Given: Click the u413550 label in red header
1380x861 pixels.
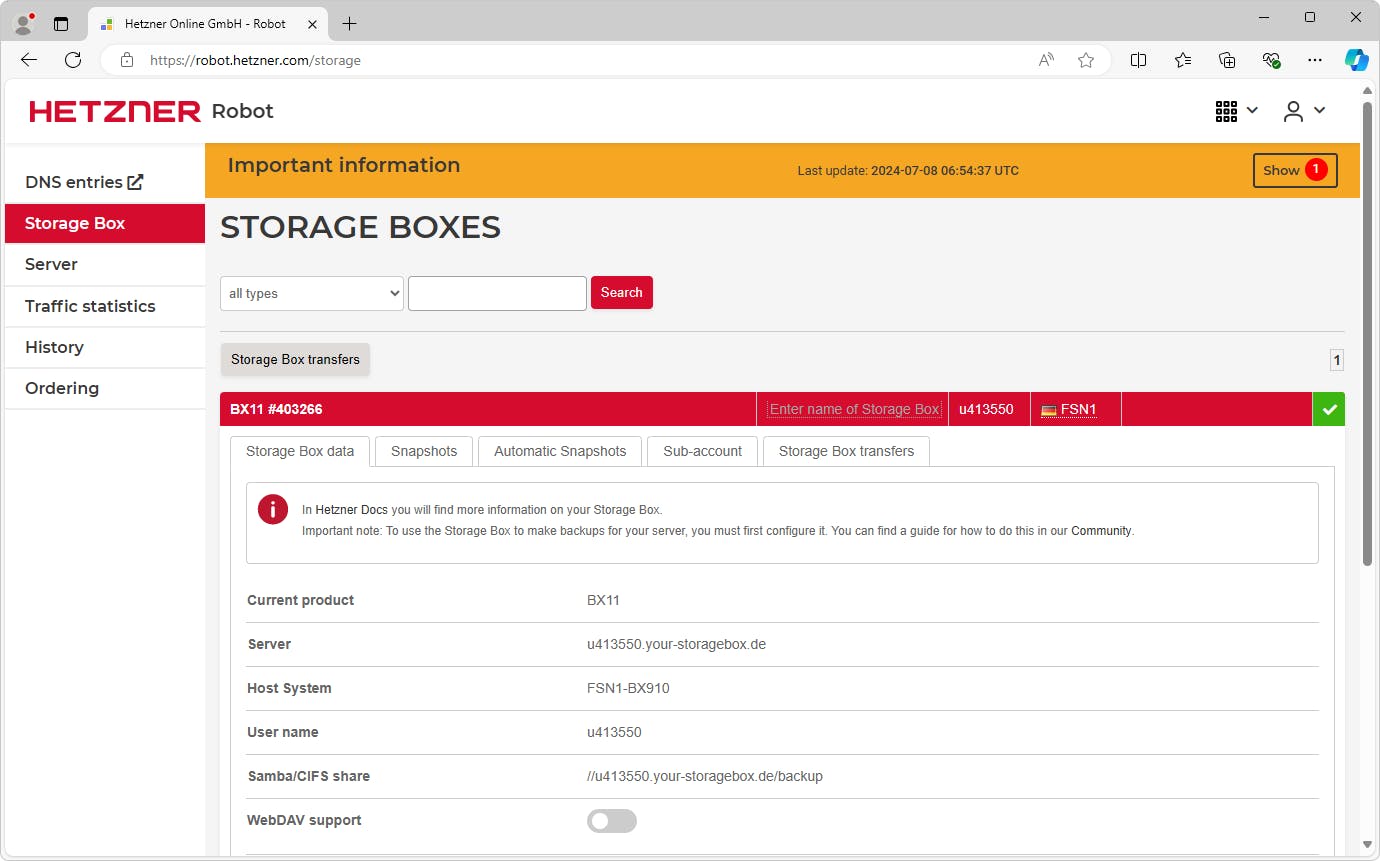Looking at the screenshot, I should tap(986, 409).
